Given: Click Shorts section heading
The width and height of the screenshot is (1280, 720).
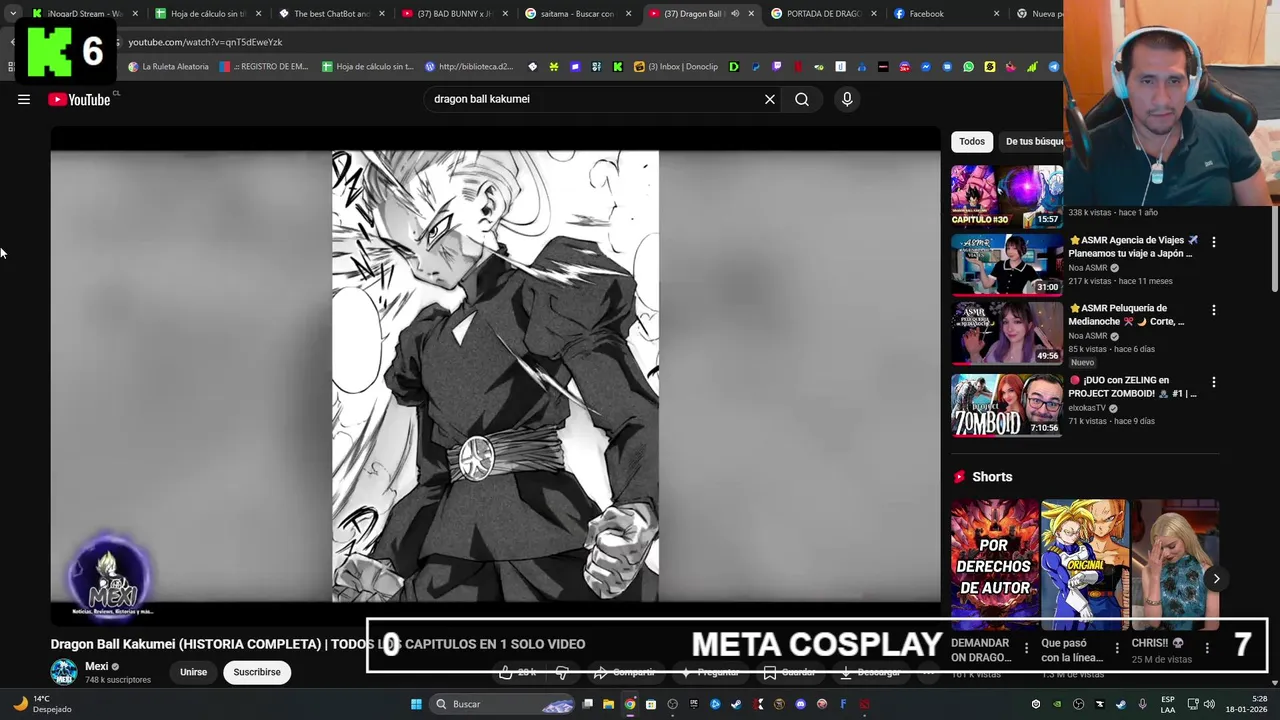Looking at the screenshot, I should point(992,477).
